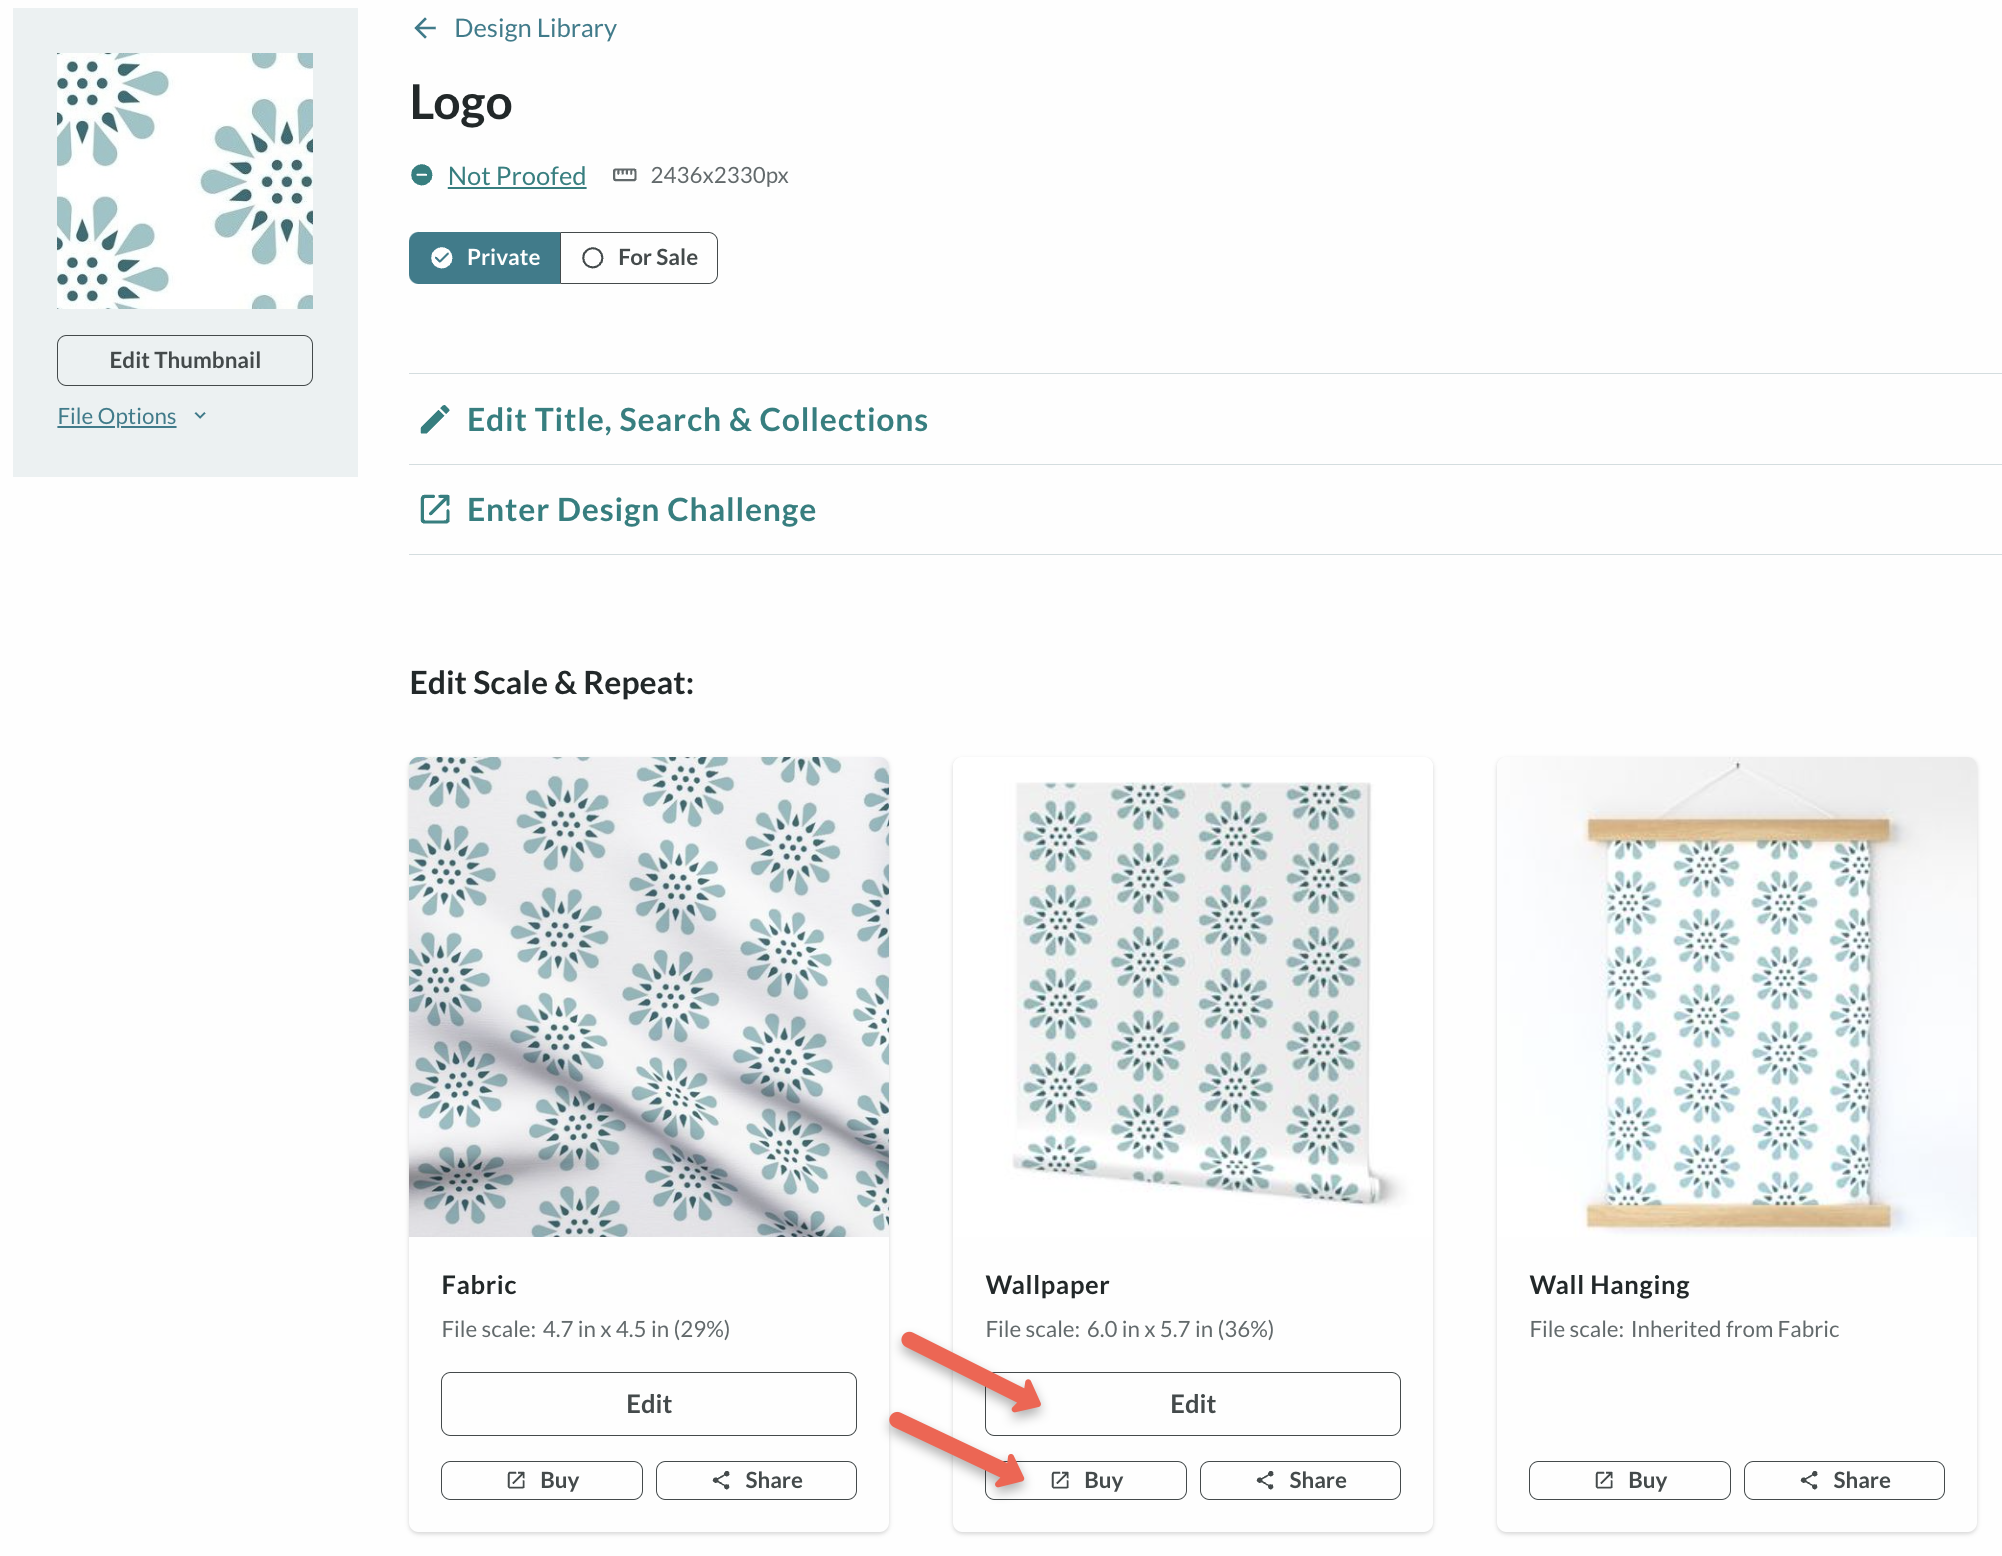Click the ruler icon beside the pixel dimensions

pos(625,176)
